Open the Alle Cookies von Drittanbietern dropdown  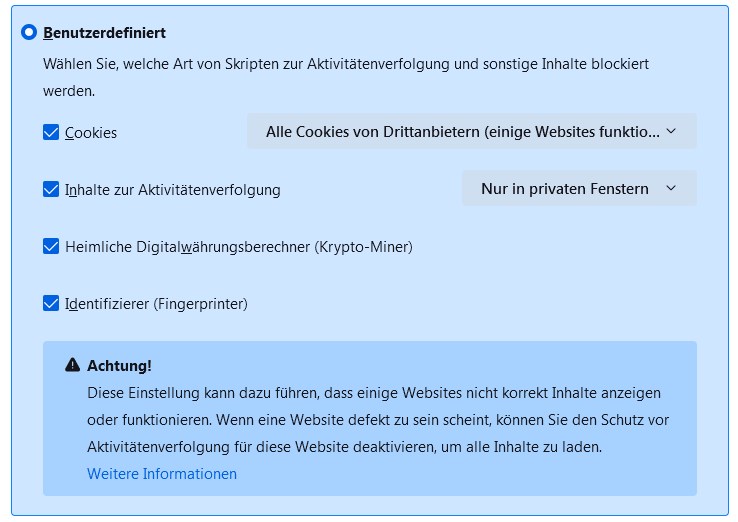tap(462, 131)
